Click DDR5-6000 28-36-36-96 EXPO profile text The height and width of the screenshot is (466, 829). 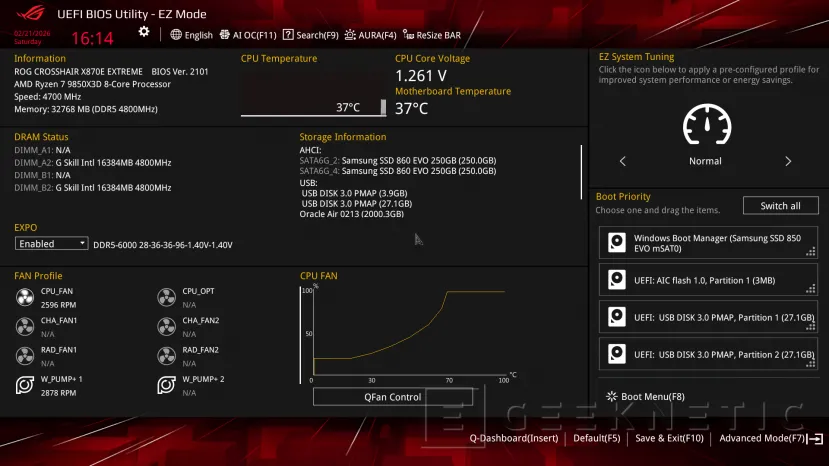tap(163, 245)
